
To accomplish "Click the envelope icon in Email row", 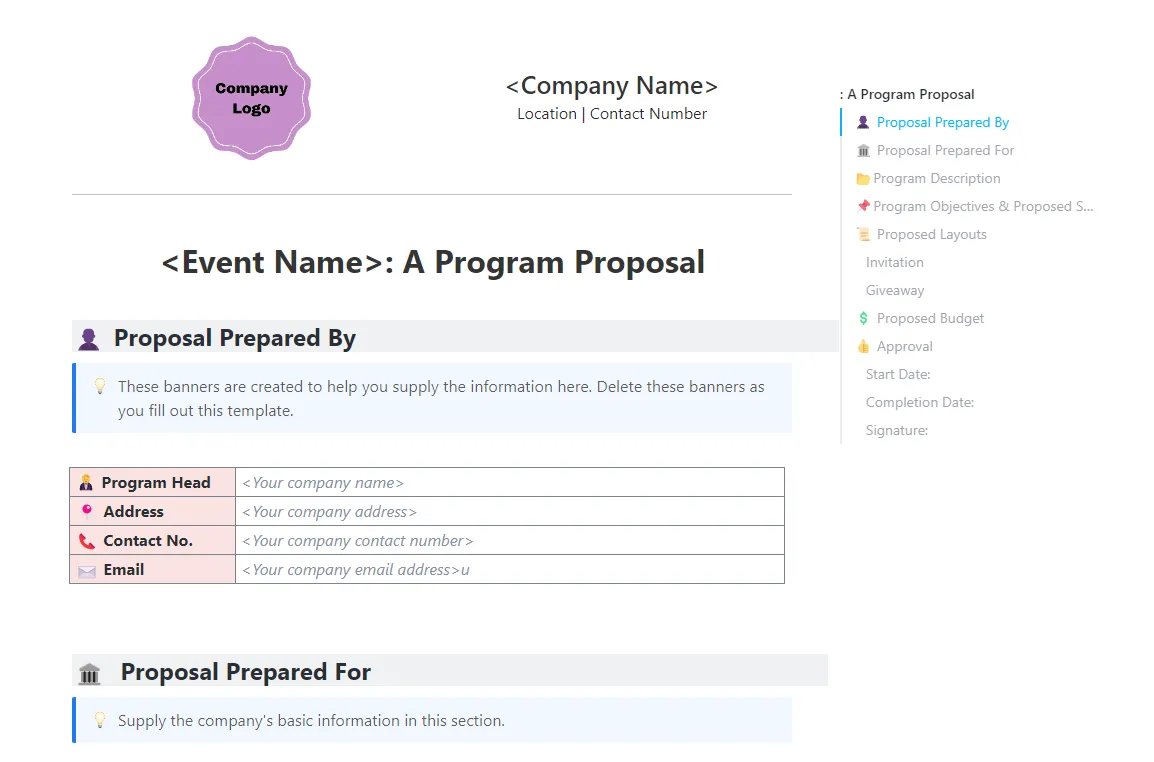I will (87, 571).
